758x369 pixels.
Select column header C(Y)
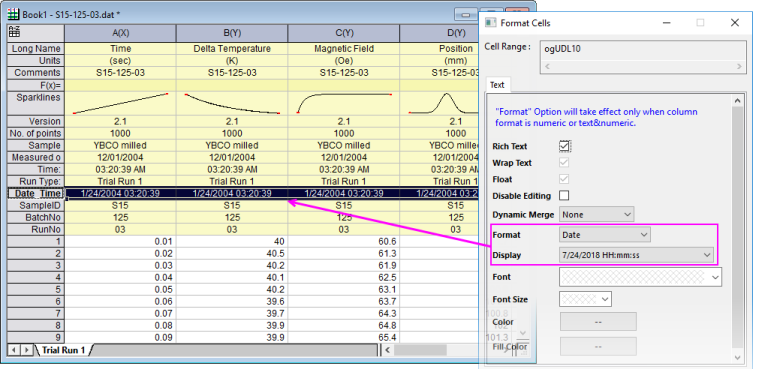344,33
